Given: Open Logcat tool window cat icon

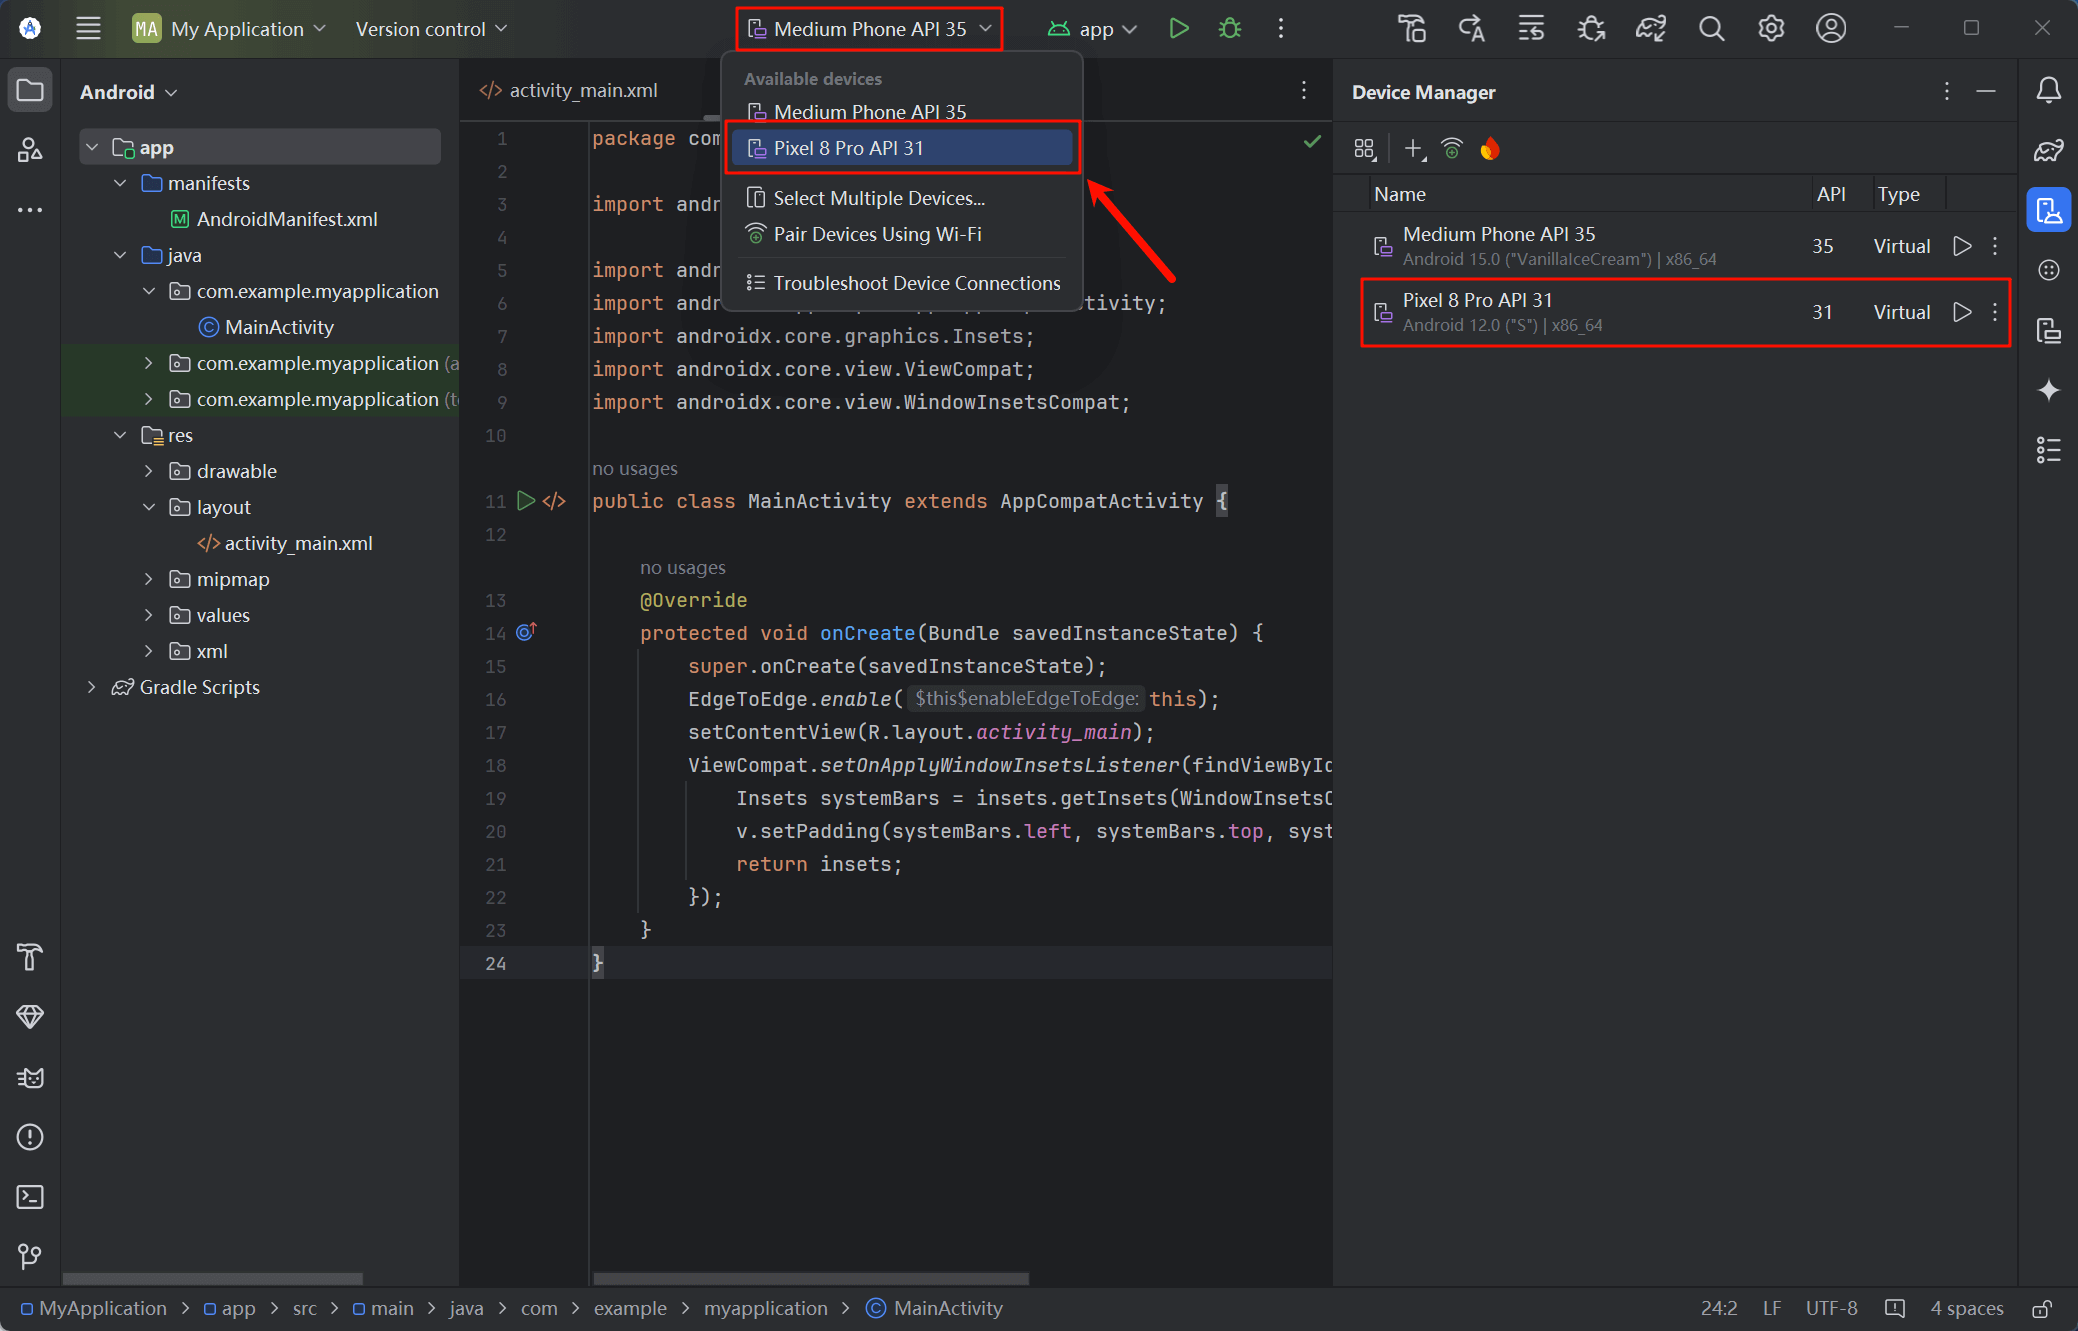Looking at the screenshot, I should point(30,1077).
